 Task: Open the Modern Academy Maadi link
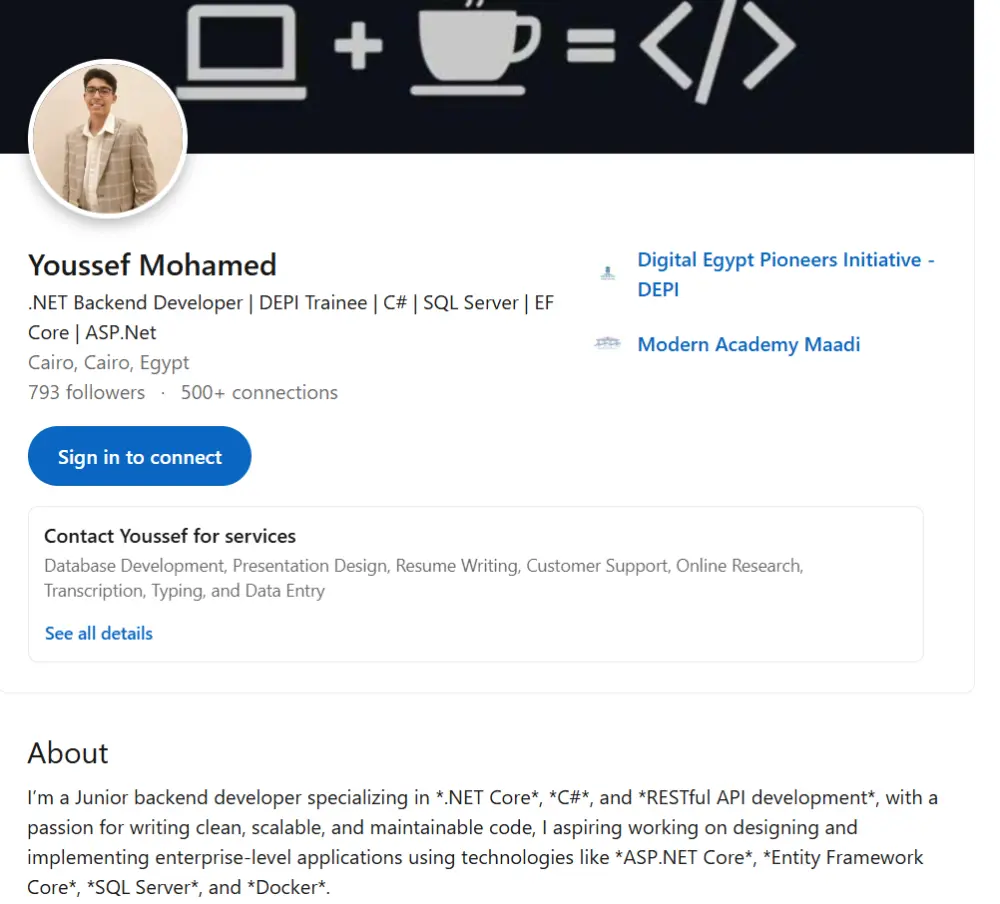[749, 345]
